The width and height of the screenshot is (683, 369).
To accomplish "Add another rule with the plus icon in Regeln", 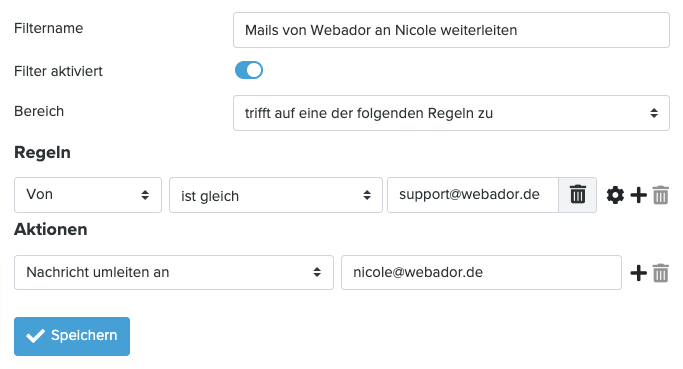I will (639, 195).
